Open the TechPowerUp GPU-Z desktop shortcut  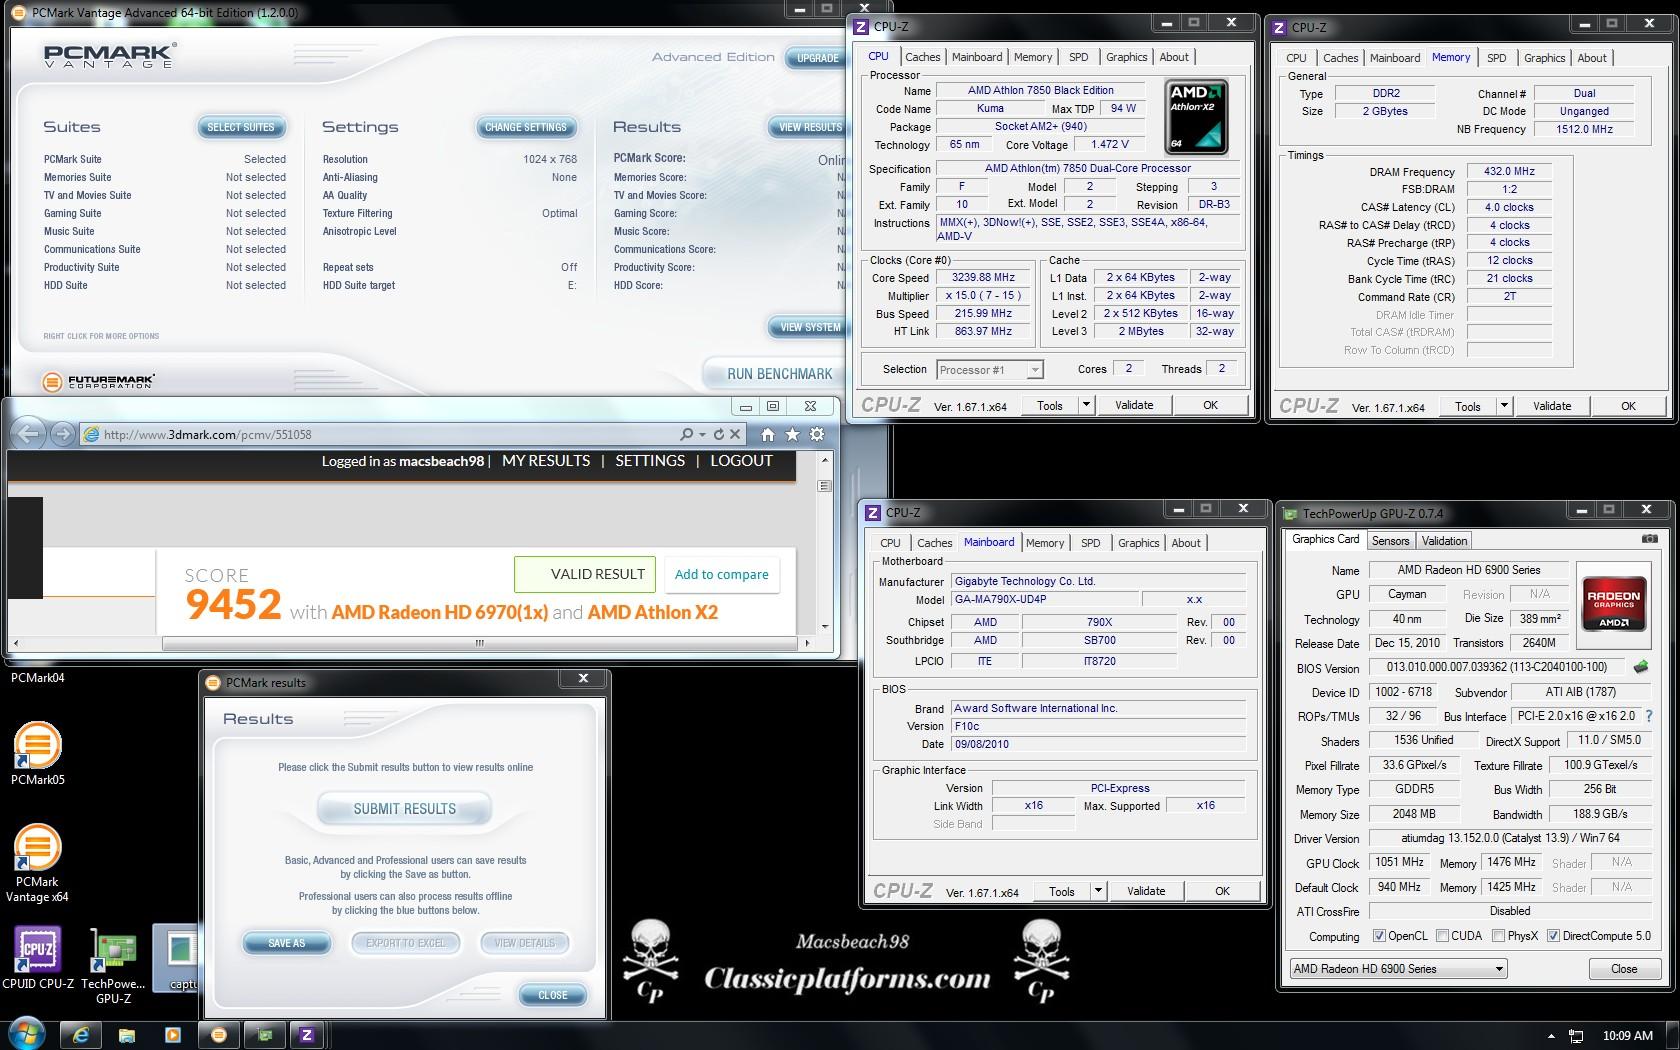click(113, 966)
